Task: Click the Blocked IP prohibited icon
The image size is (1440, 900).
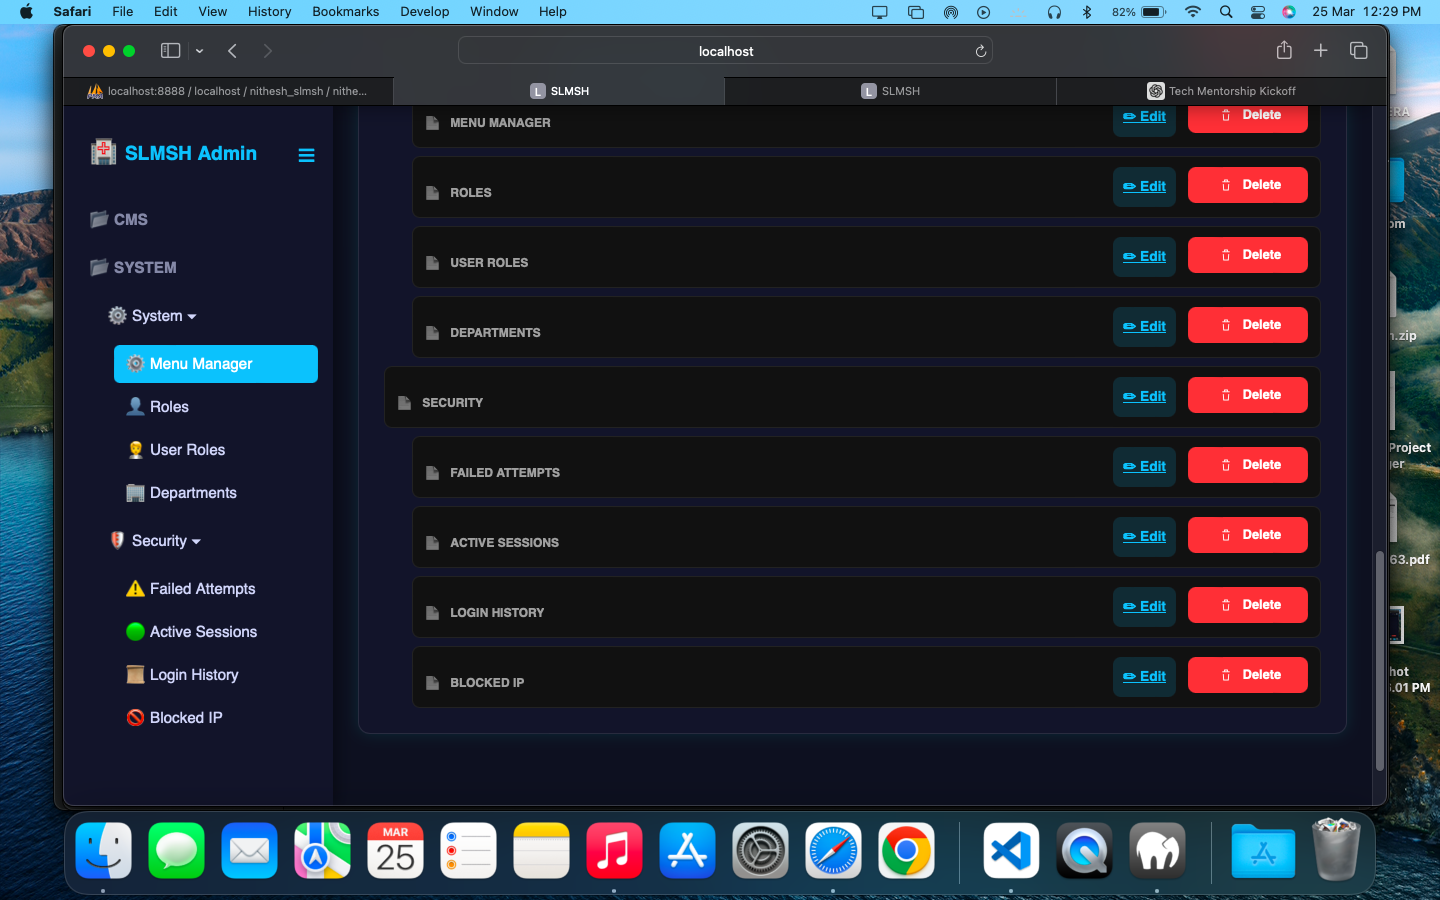Action: [x=135, y=717]
